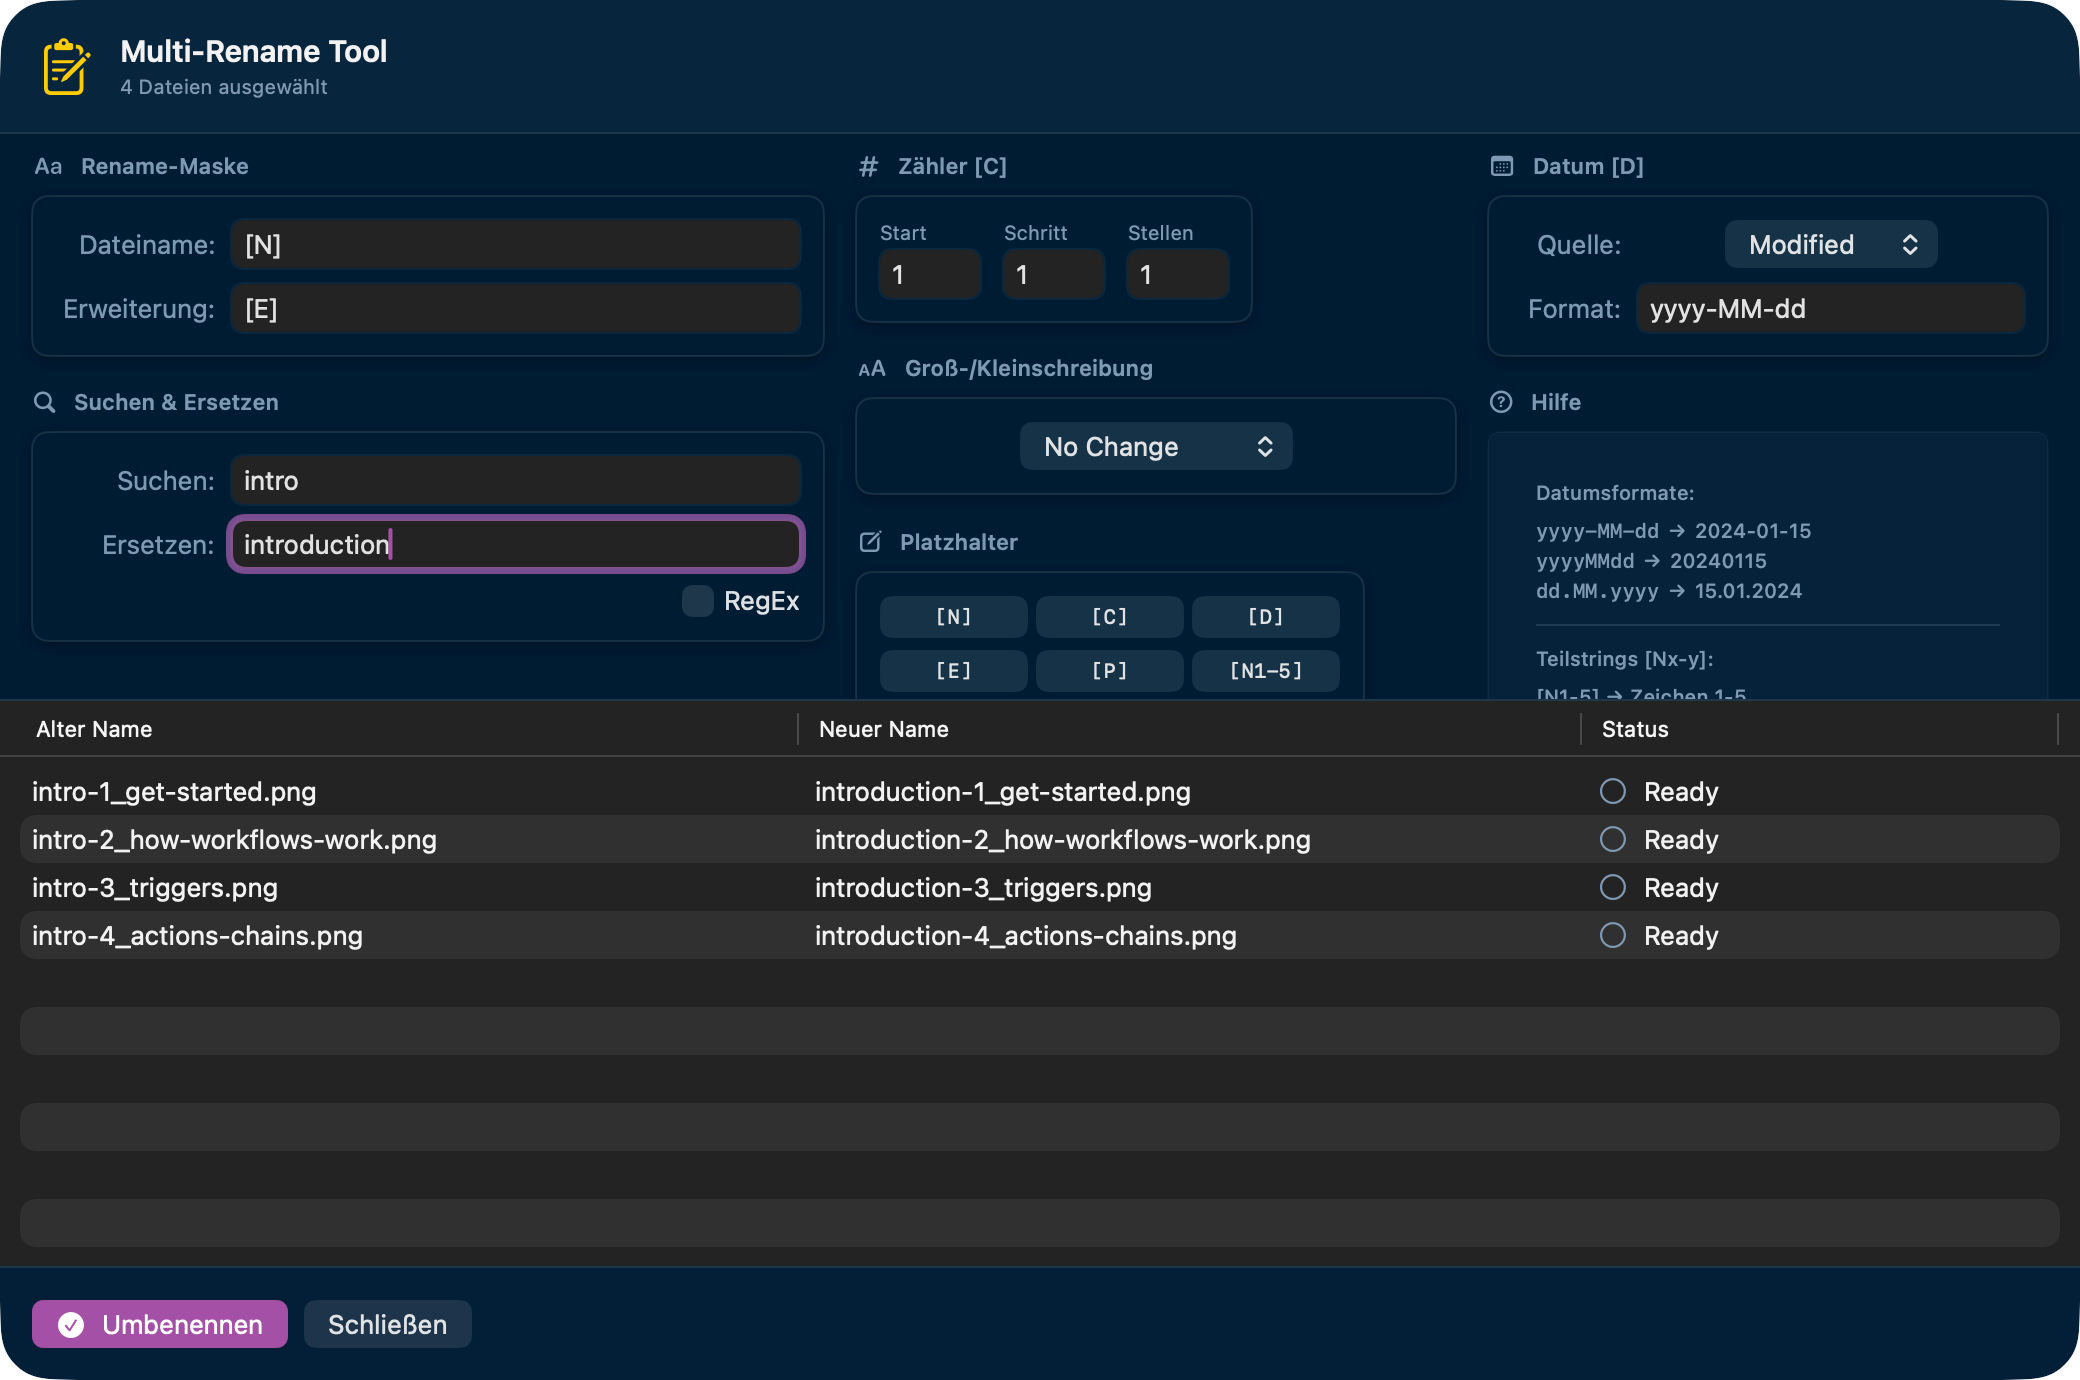Insert the [N1-5] placeholder
The width and height of the screenshot is (2080, 1380).
tap(1265, 671)
